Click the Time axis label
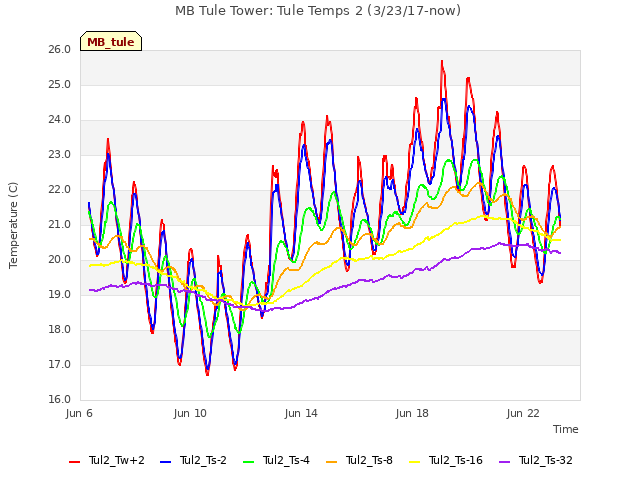The width and height of the screenshot is (640, 480). tap(566, 429)
